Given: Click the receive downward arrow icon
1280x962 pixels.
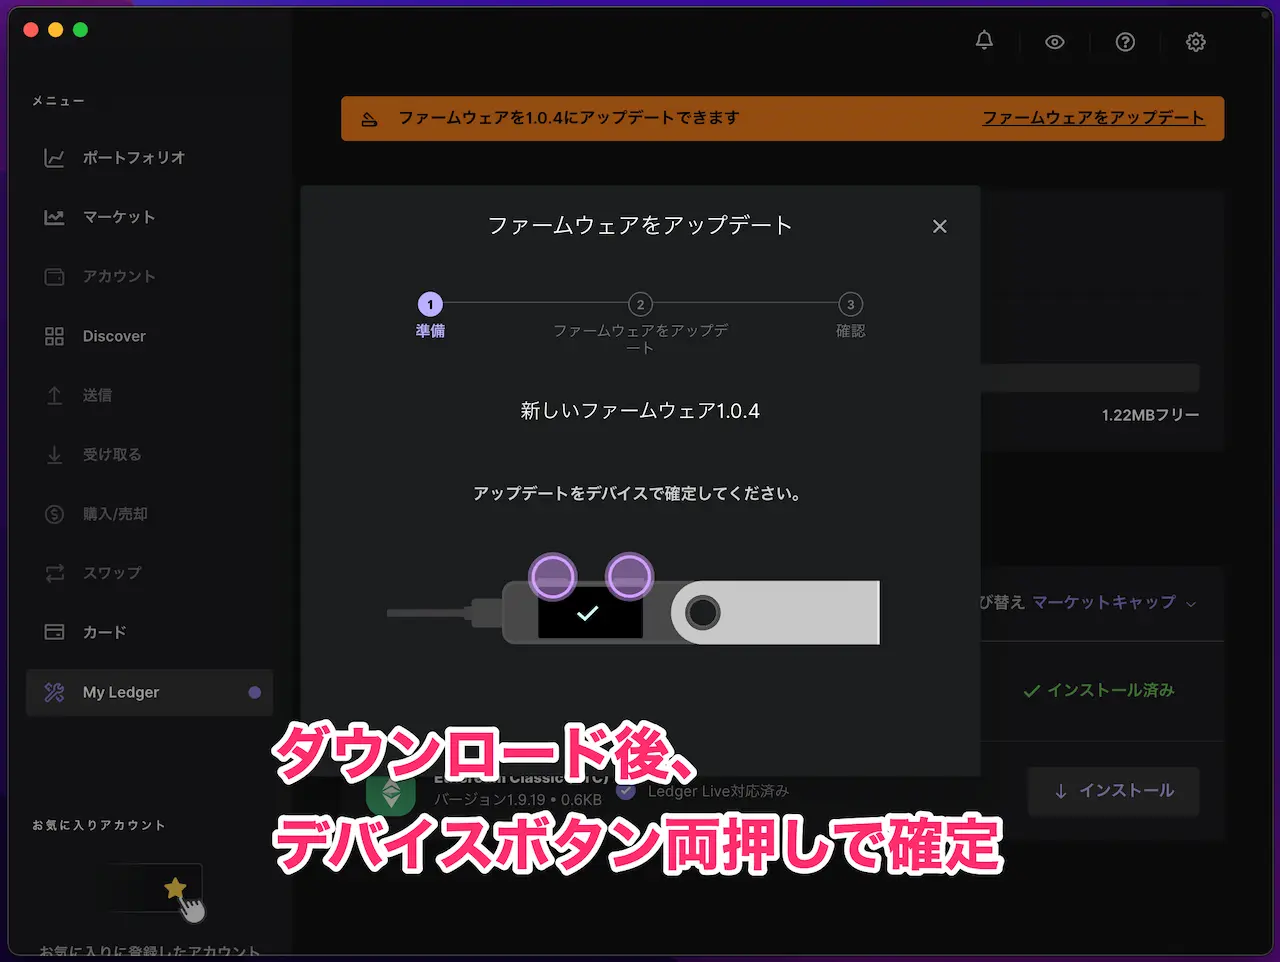Looking at the screenshot, I should [x=55, y=454].
